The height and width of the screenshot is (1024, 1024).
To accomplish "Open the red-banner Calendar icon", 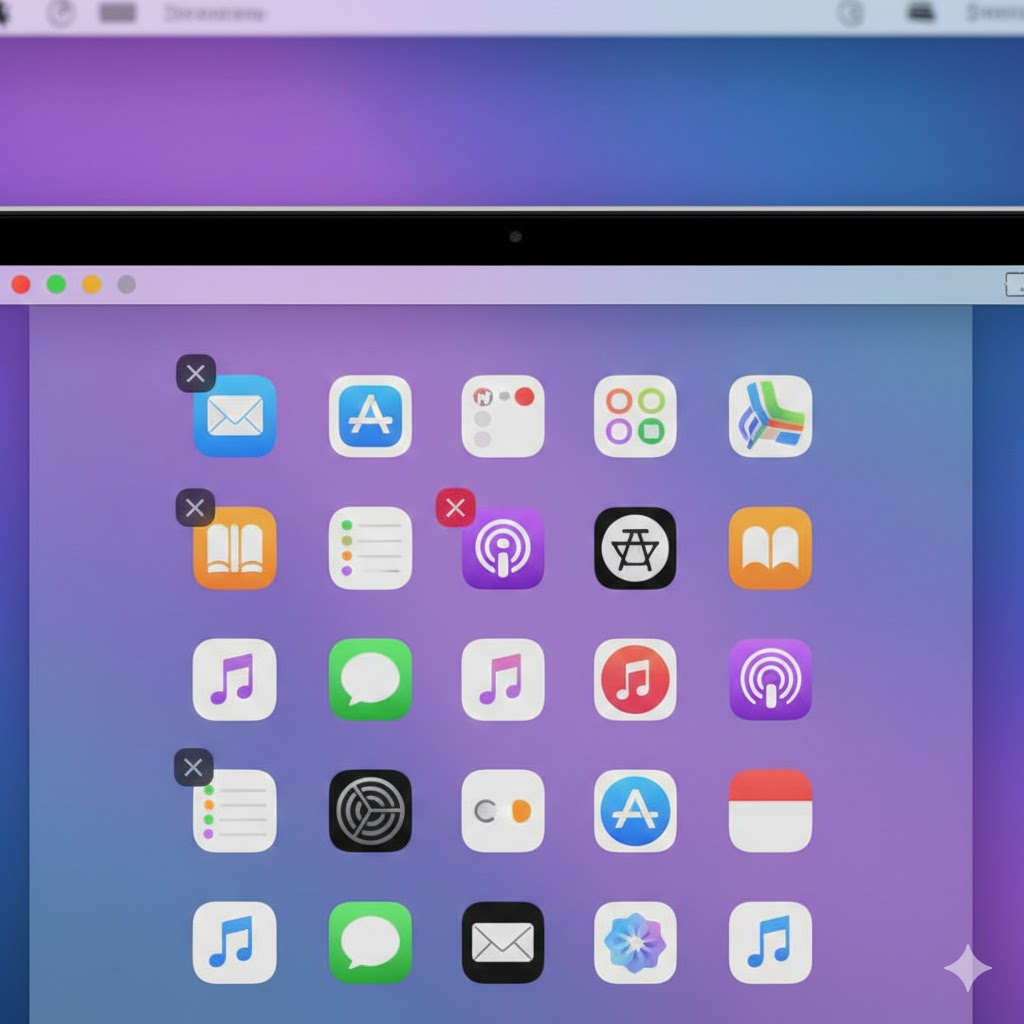I will (770, 810).
